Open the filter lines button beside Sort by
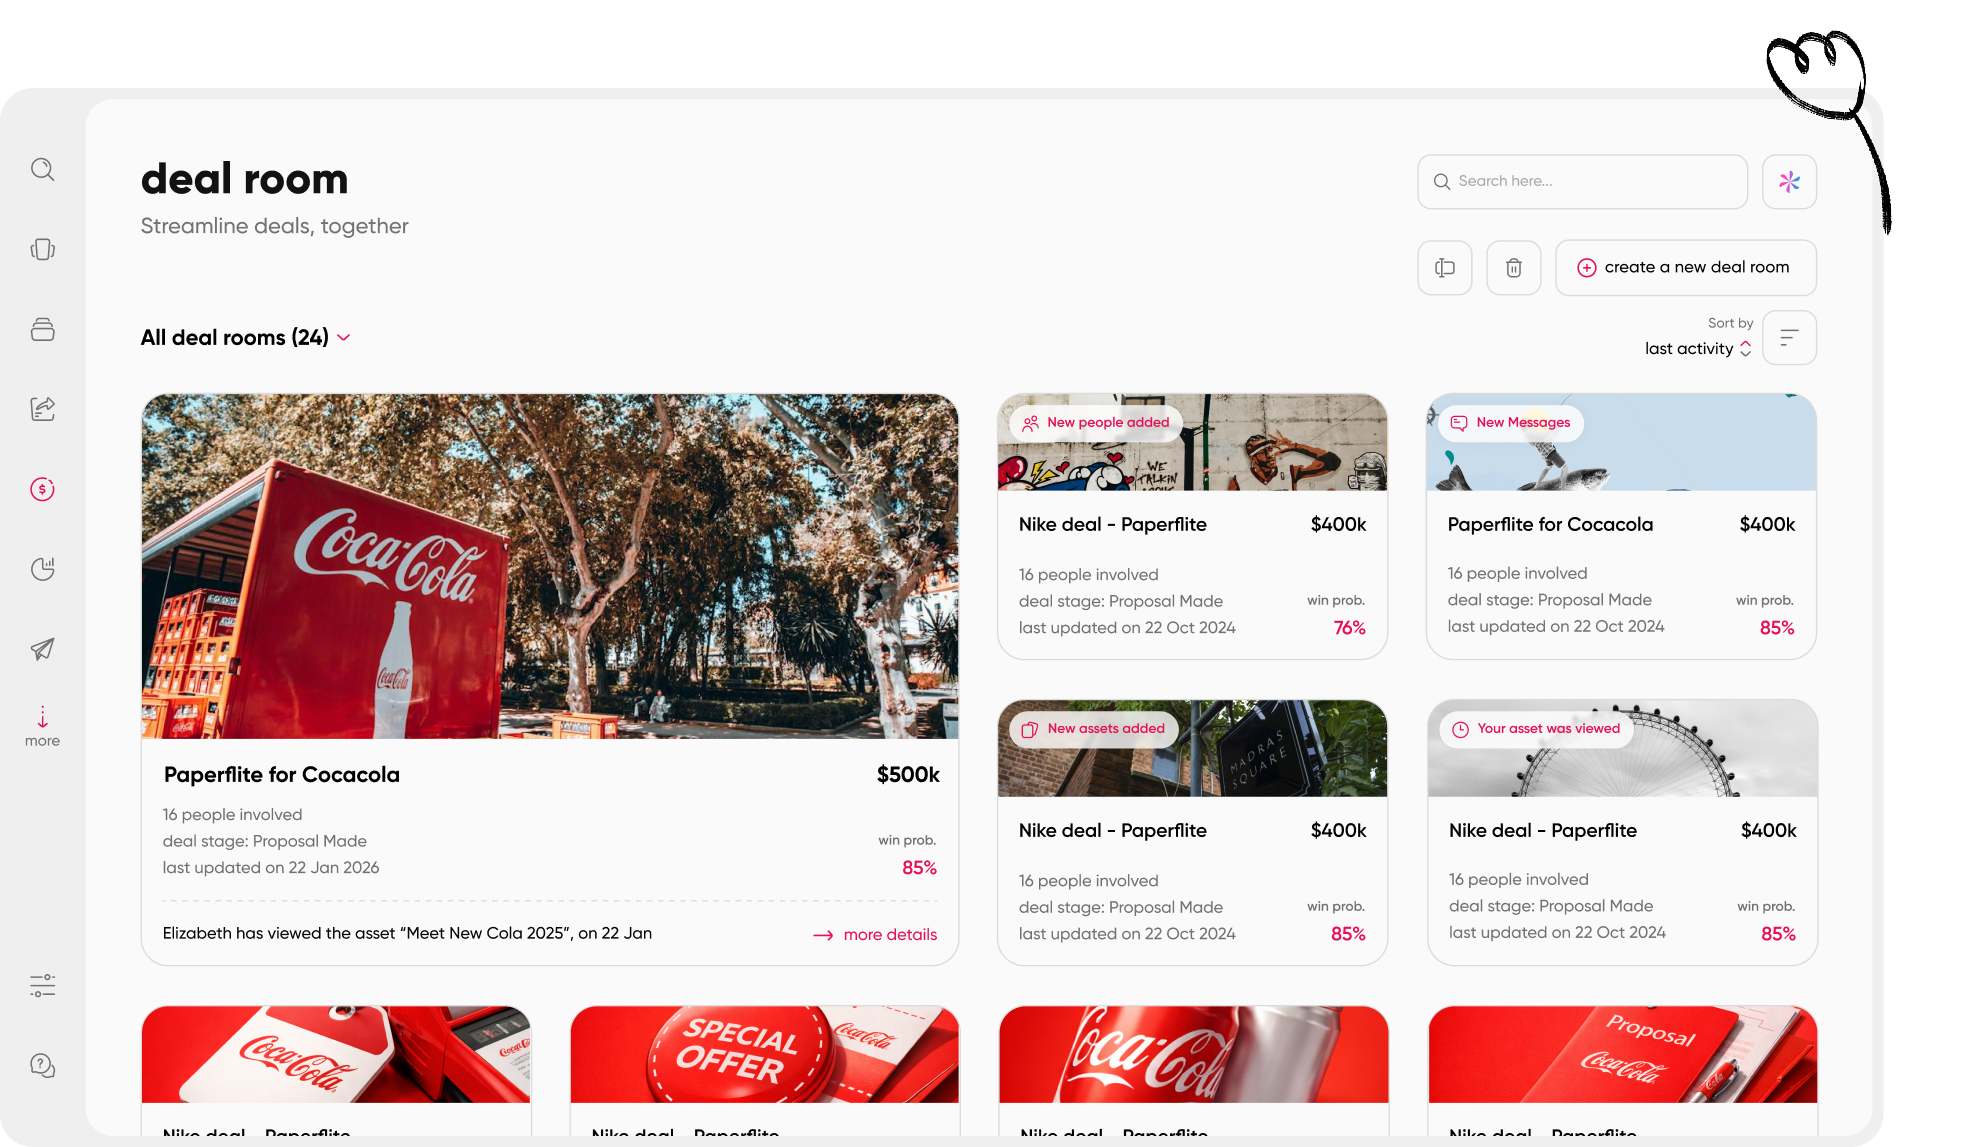 (1789, 338)
